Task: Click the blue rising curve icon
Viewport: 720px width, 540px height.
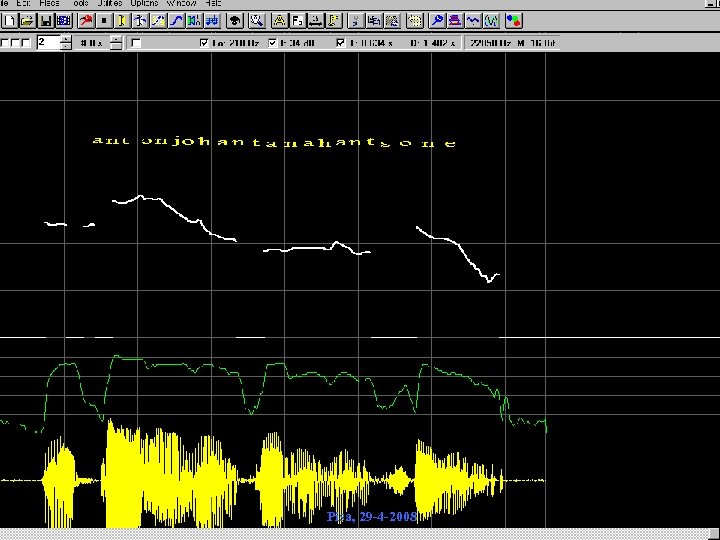Action: tap(176, 21)
